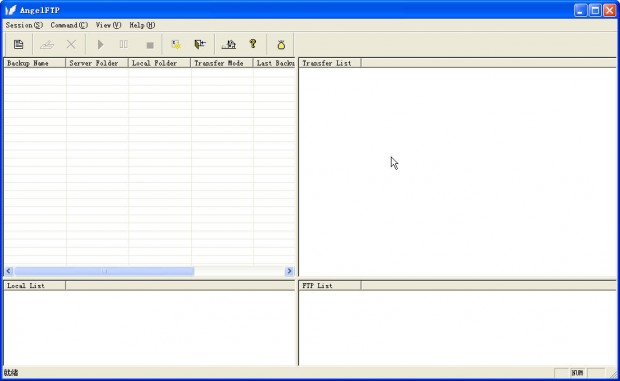Open the Command menu

[69, 25]
